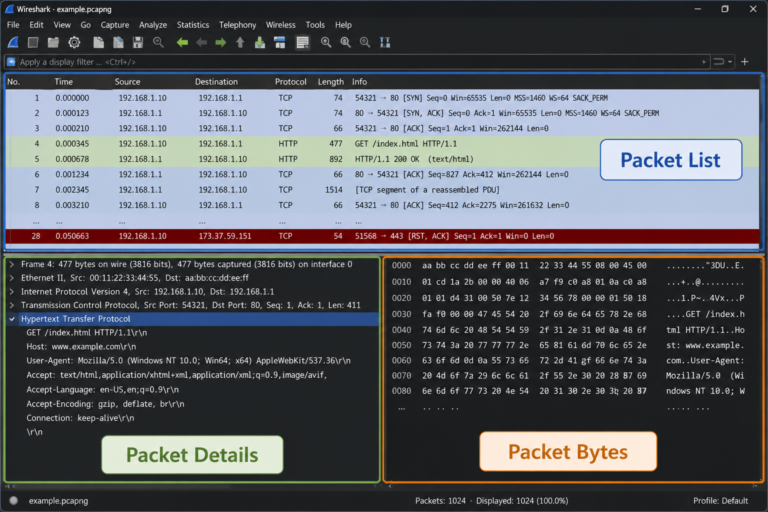Select the Accept-Encoding: gzip, deflate line
Screen dimensions: 768x512
click(105, 404)
